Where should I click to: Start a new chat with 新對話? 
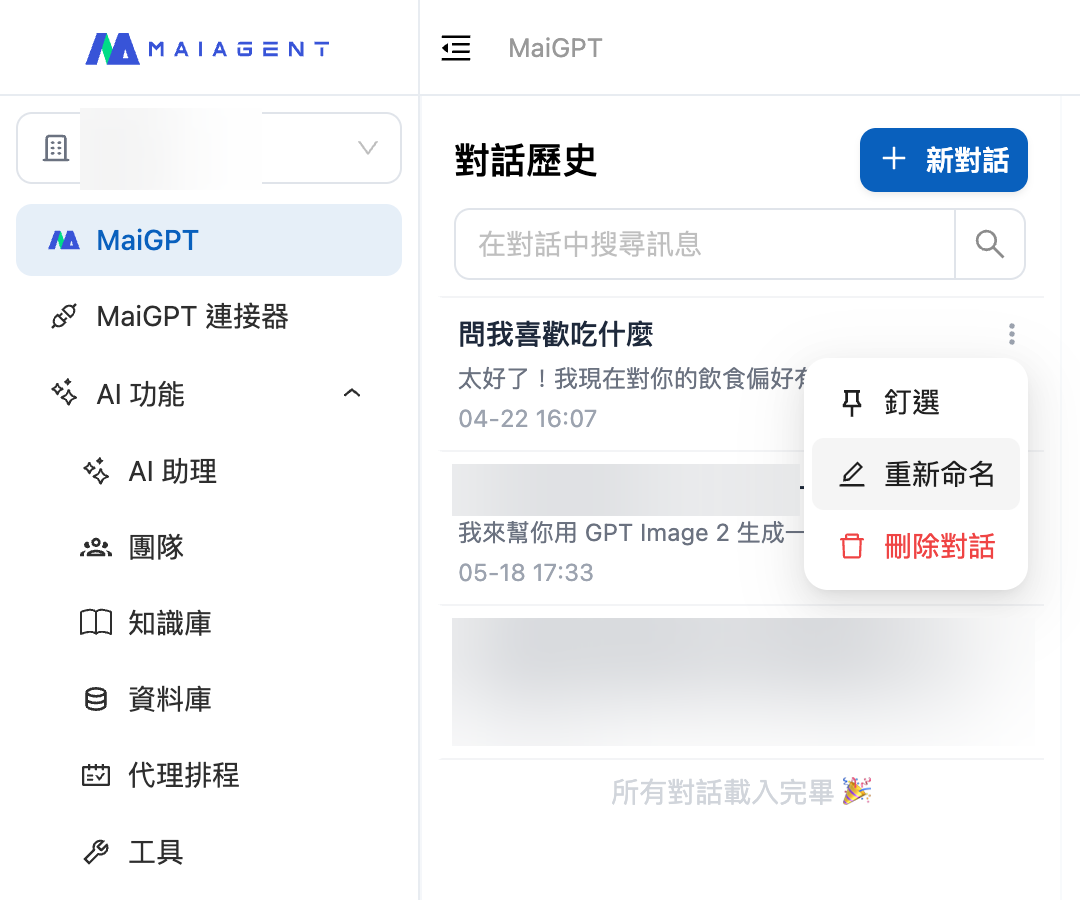point(944,160)
